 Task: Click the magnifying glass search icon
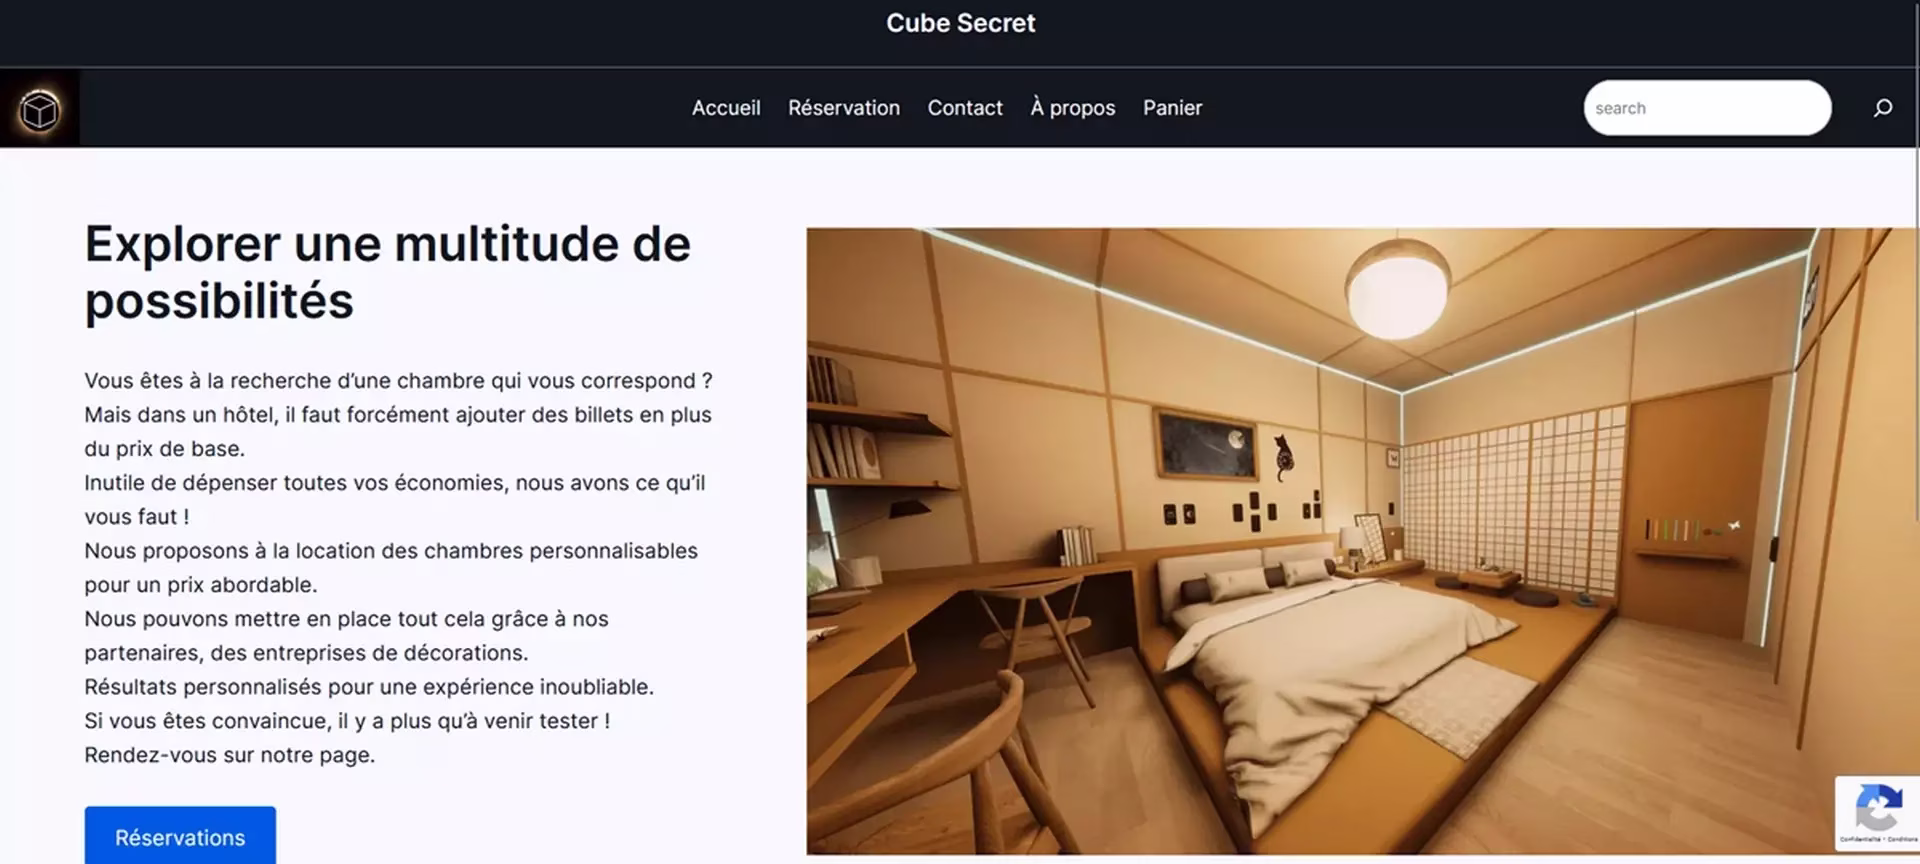(1883, 107)
